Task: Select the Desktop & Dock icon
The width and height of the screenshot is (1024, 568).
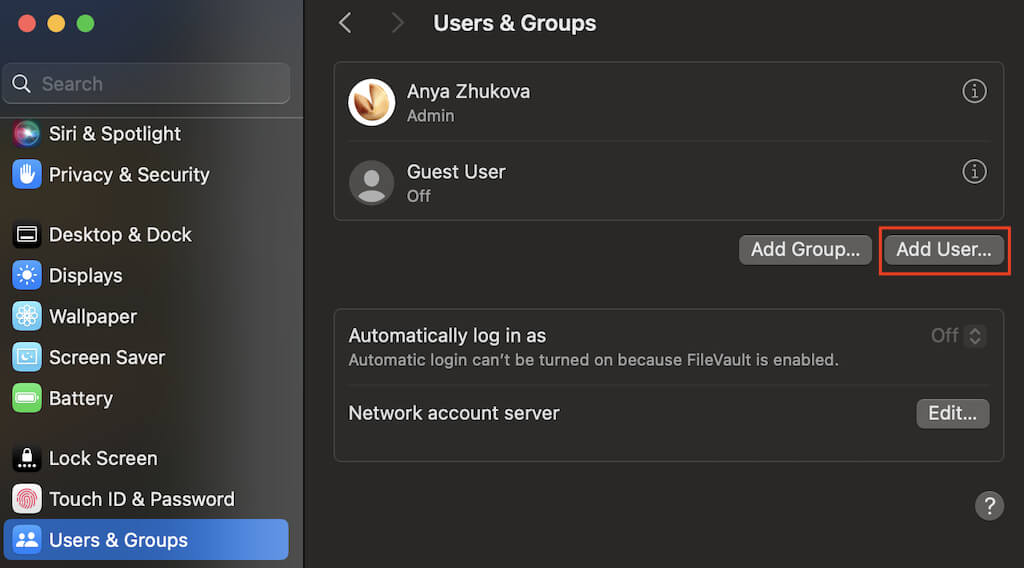Action: coord(27,234)
